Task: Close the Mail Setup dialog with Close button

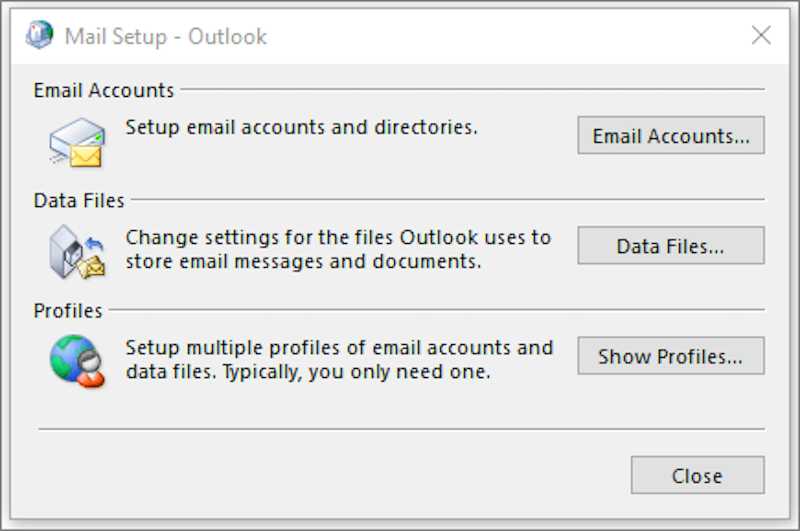Action: point(697,475)
